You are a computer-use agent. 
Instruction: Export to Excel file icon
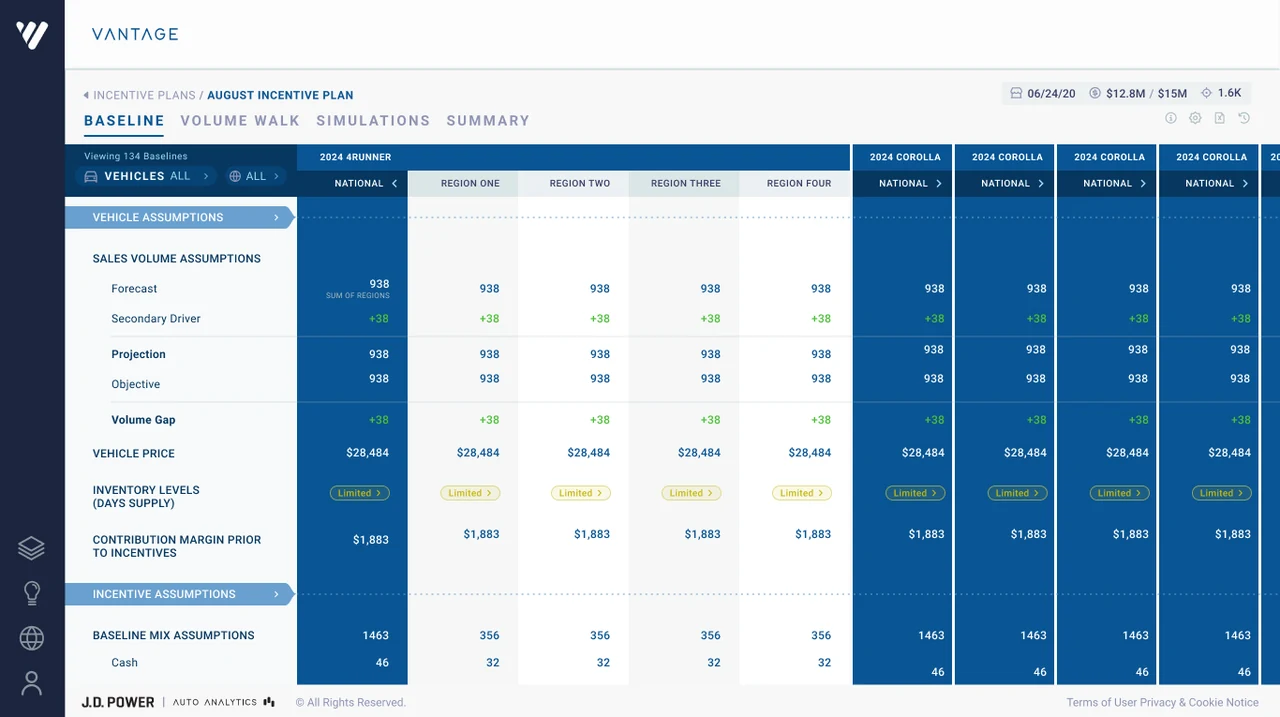point(1220,118)
